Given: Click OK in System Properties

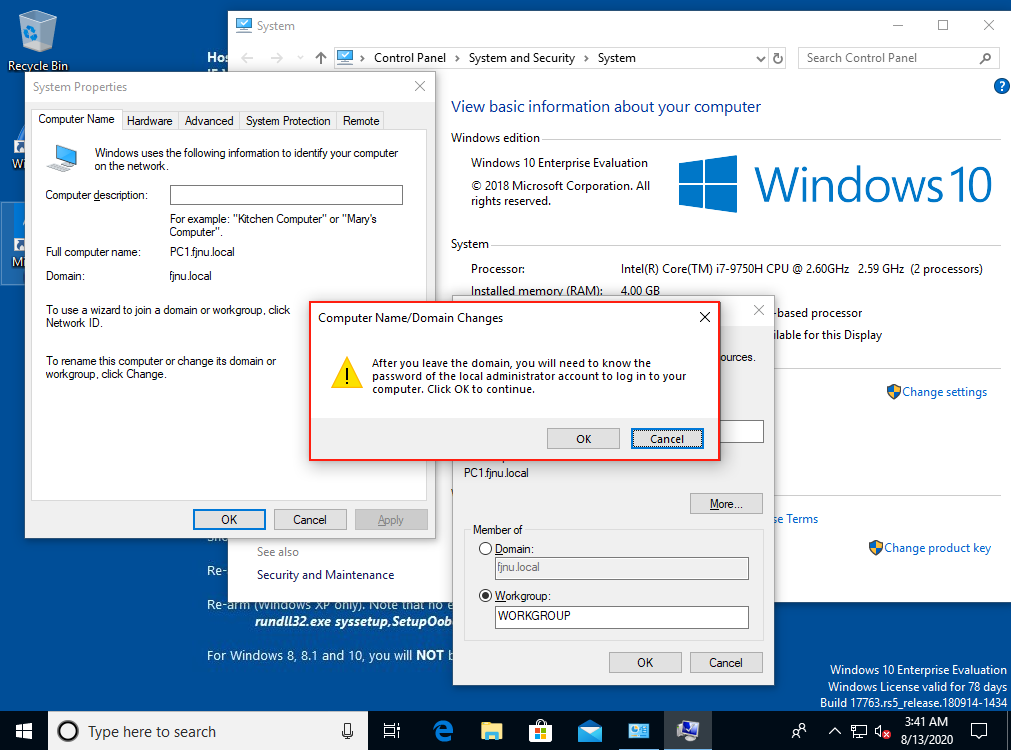Looking at the screenshot, I should tap(229, 520).
